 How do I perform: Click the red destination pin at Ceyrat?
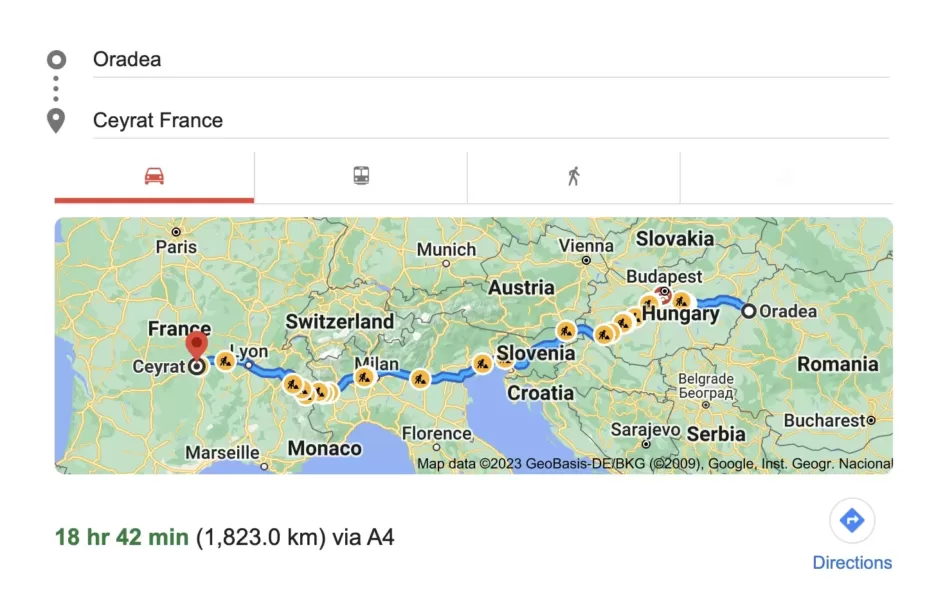pos(197,346)
